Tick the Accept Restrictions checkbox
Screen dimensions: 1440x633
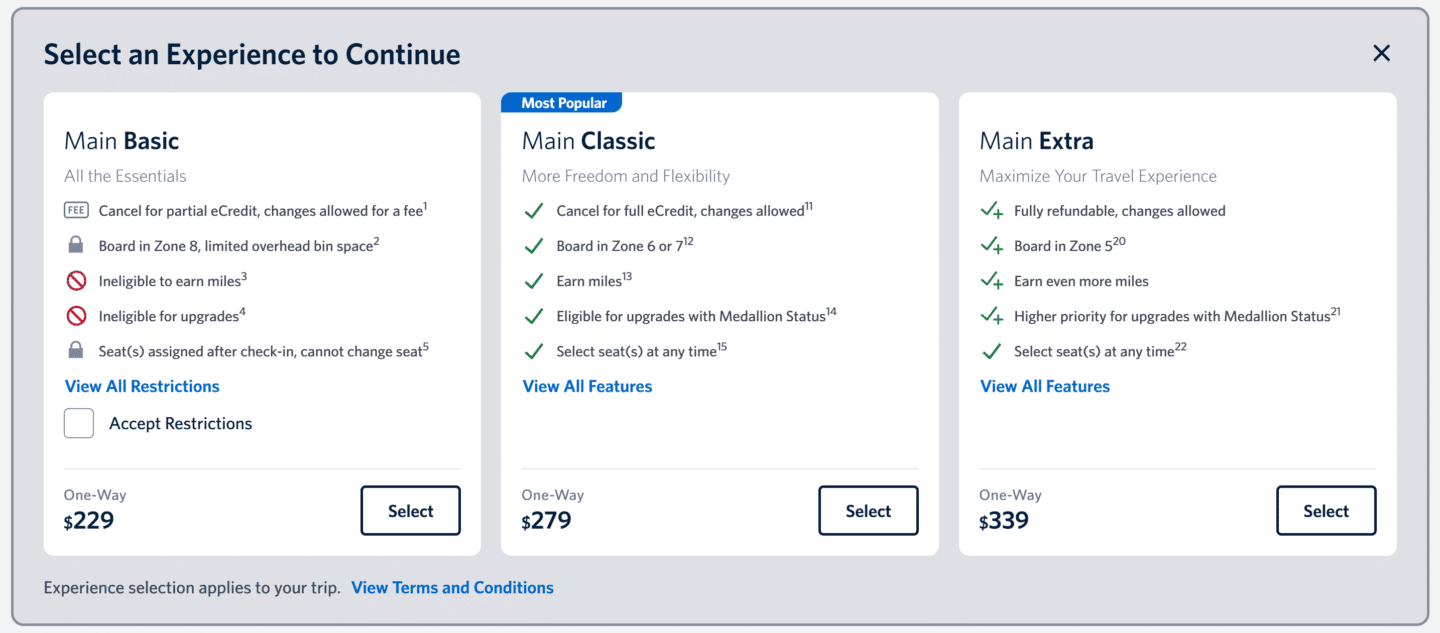click(79, 424)
